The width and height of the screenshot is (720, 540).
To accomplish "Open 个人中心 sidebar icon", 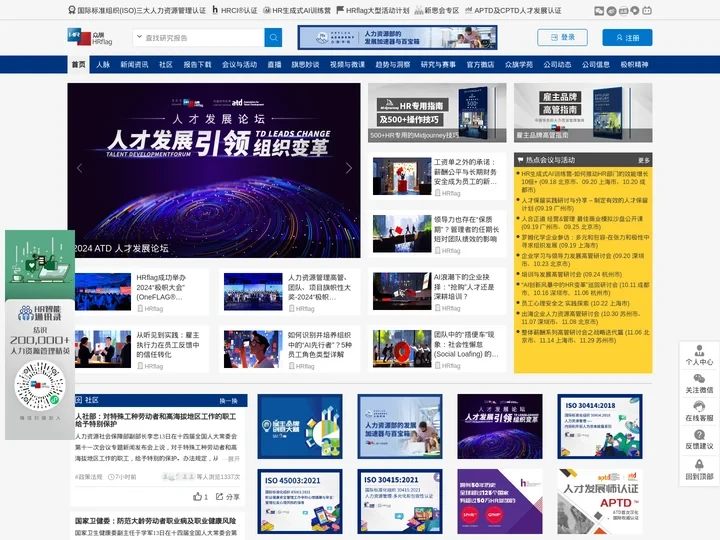I will (x=699, y=355).
